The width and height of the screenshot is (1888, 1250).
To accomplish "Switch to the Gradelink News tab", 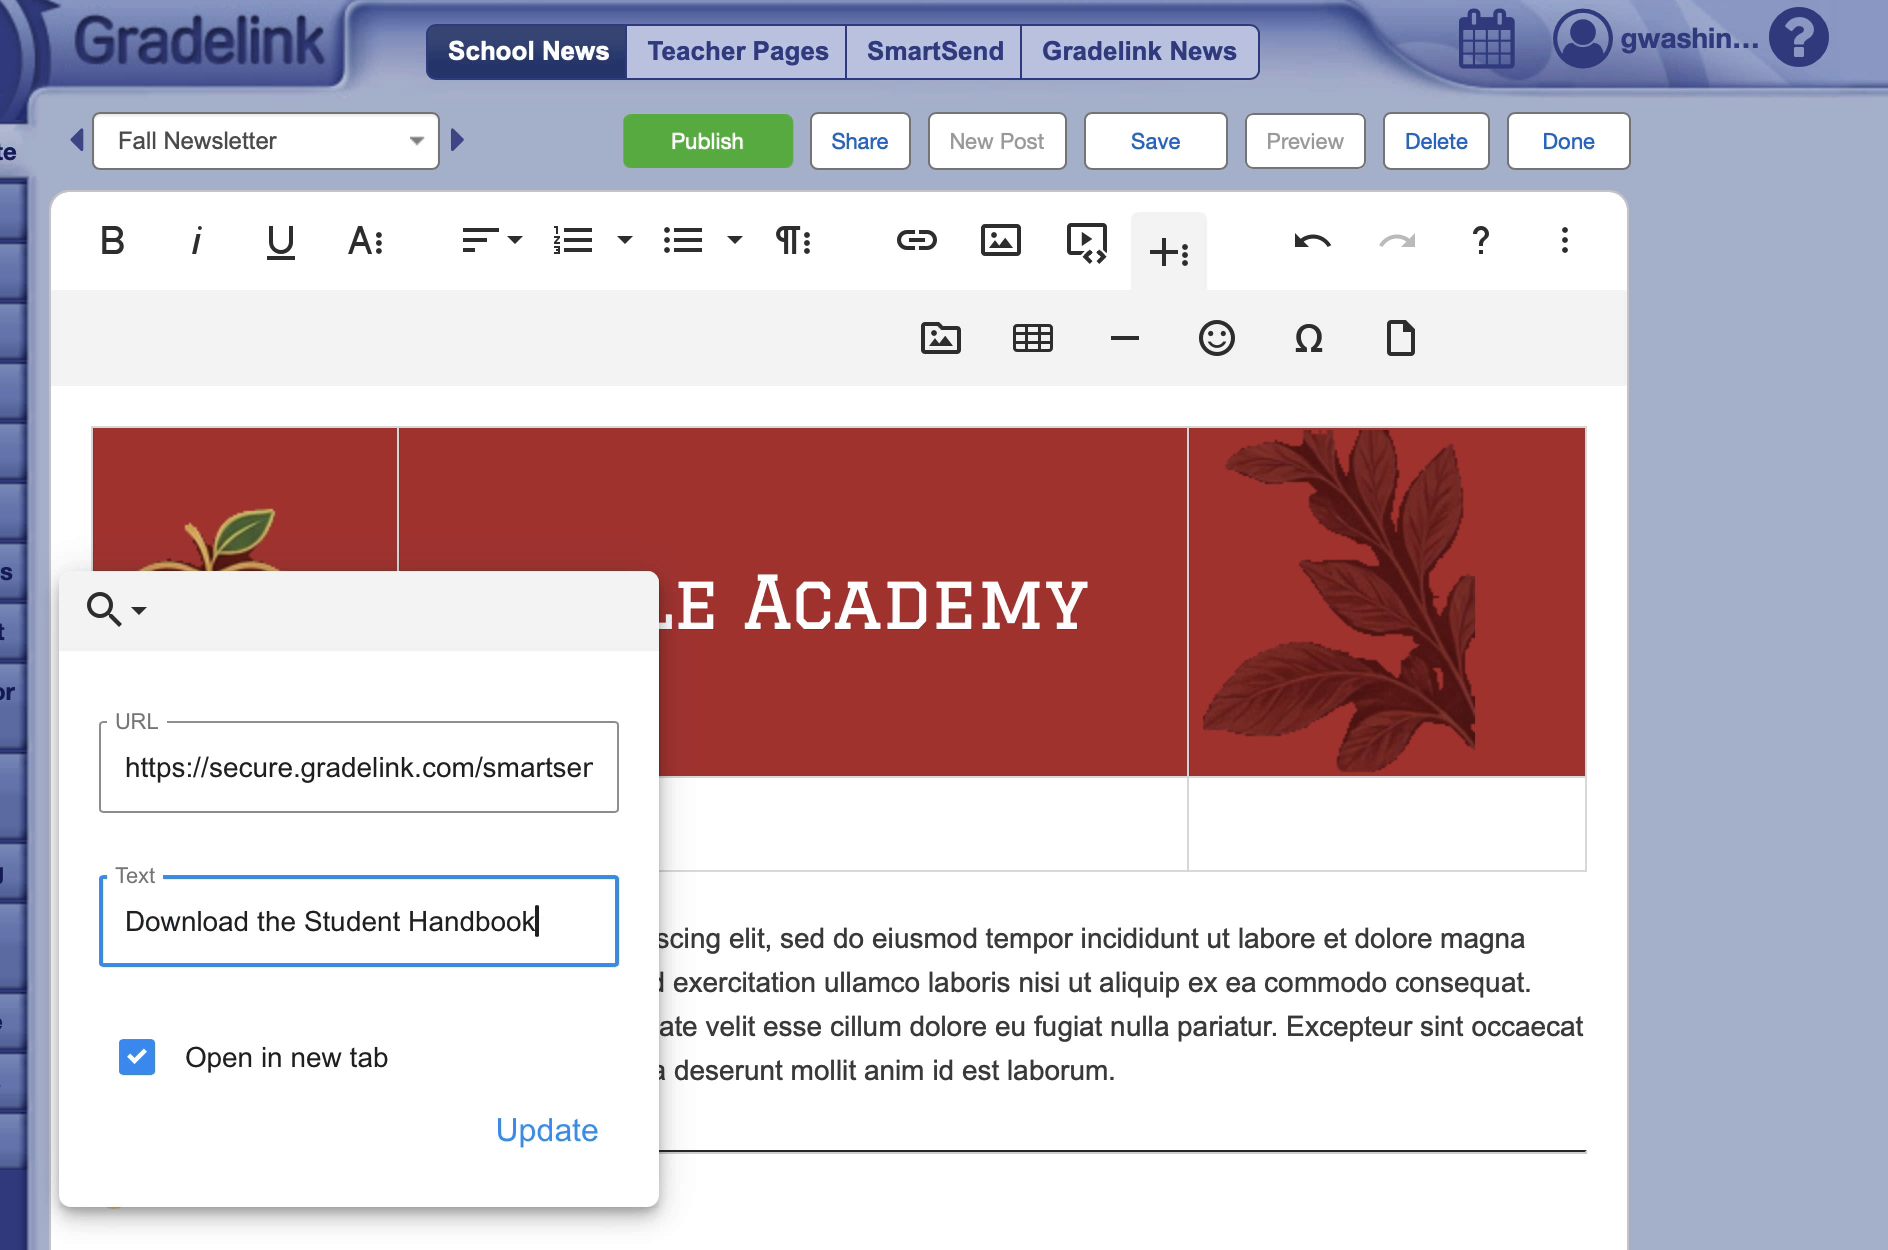I will pos(1139,51).
